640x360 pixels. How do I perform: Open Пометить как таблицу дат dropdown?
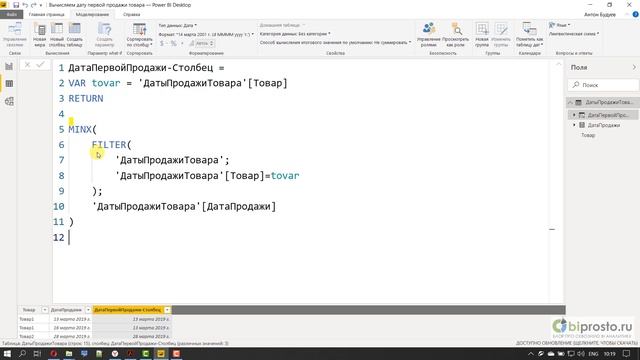pos(529,35)
